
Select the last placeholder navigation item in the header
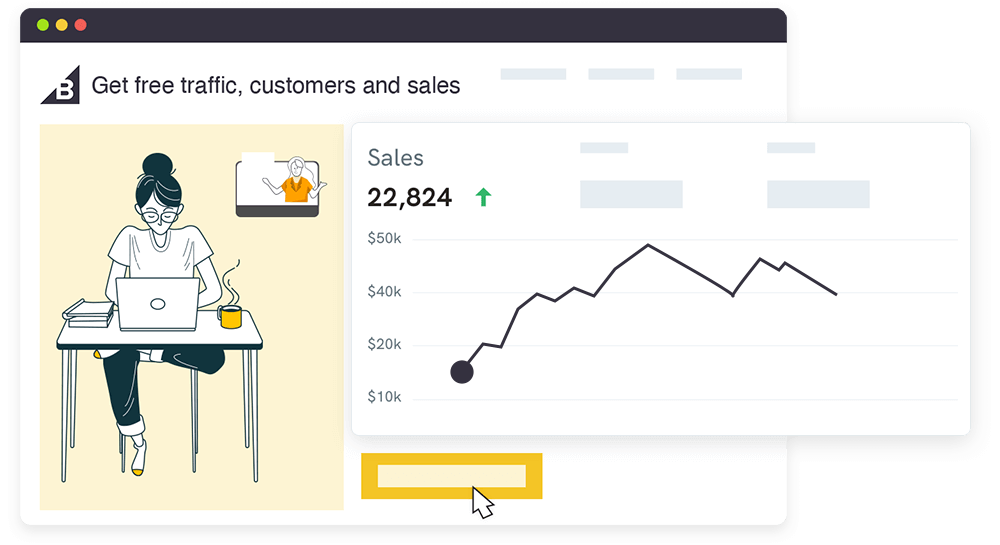tap(709, 74)
